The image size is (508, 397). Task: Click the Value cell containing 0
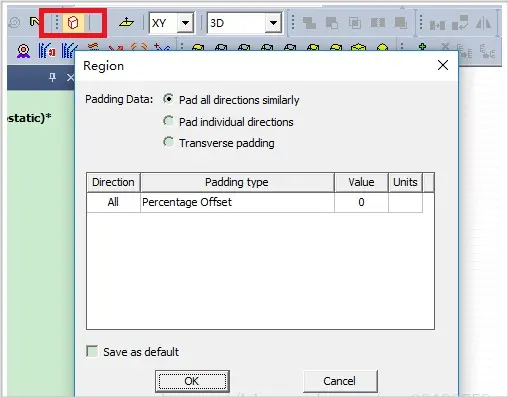click(x=361, y=202)
